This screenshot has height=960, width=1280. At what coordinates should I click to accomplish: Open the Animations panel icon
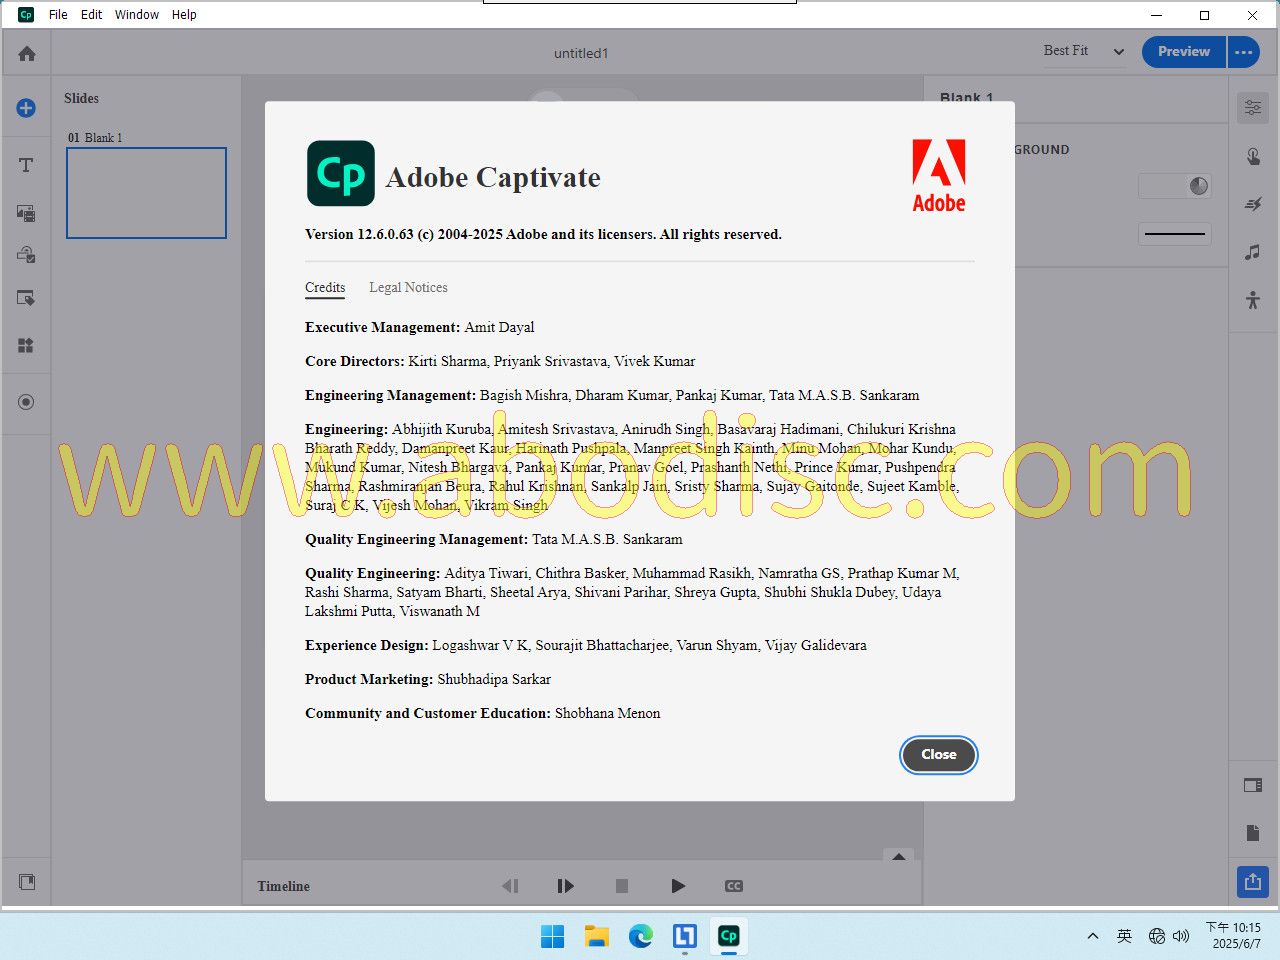click(x=1253, y=204)
